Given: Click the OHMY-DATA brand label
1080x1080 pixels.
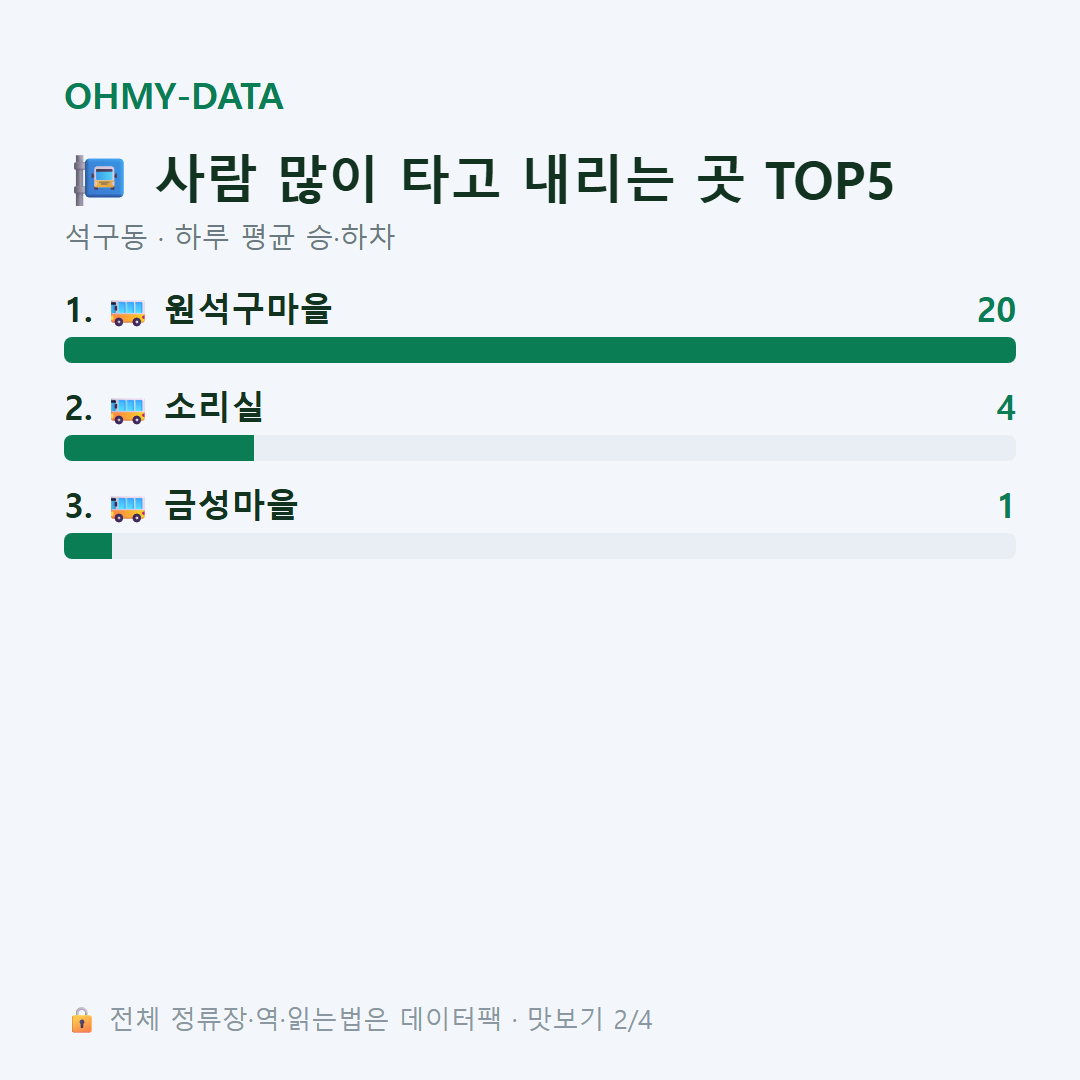Looking at the screenshot, I should (174, 96).
